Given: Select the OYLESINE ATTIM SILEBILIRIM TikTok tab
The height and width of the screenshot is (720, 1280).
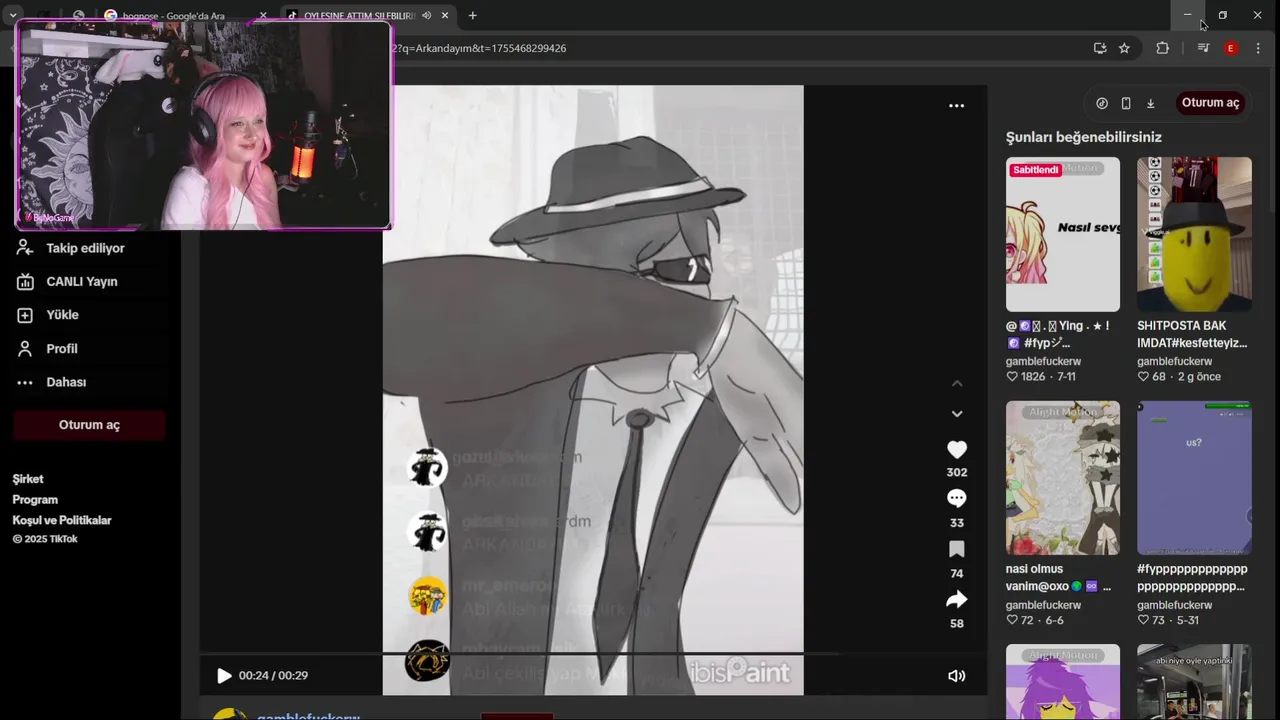Looking at the screenshot, I should coord(357,15).
